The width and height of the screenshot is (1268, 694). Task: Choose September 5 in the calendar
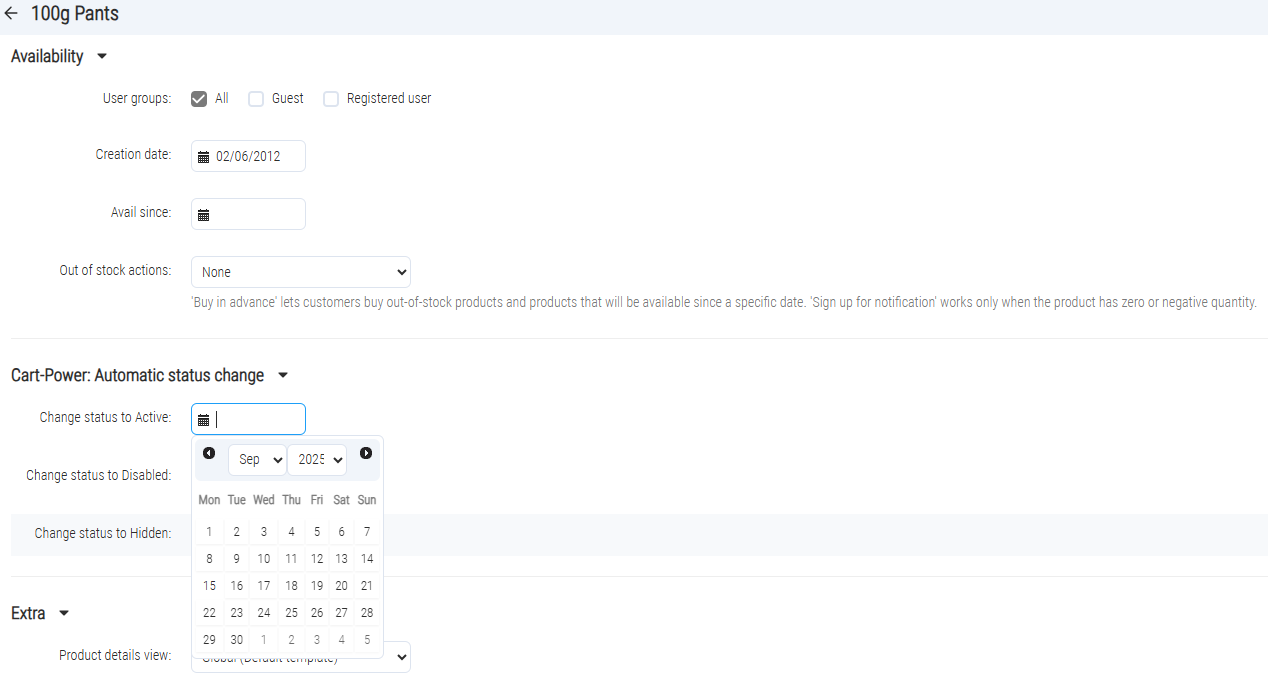point(317,532)
